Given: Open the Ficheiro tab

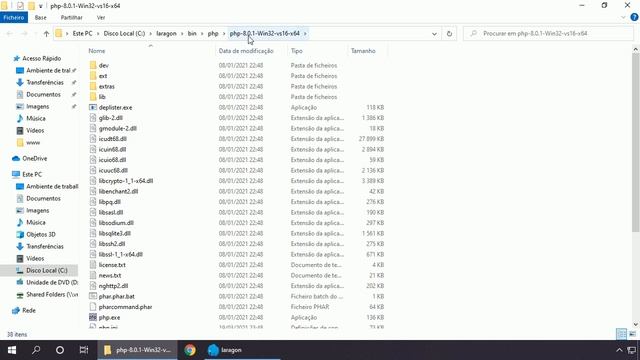Looking at the screenshot, I should tap(14, 18).
